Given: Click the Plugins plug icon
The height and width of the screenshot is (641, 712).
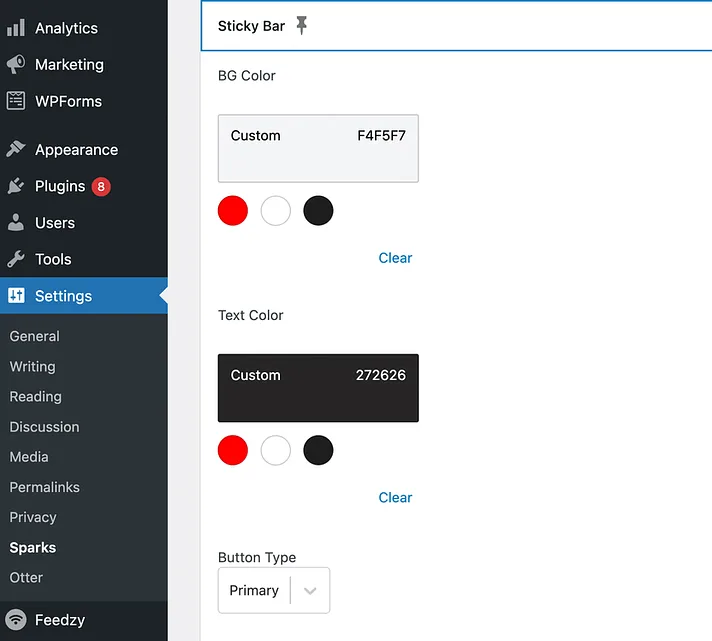Looking at the screenshot, I should click(16, 186).
